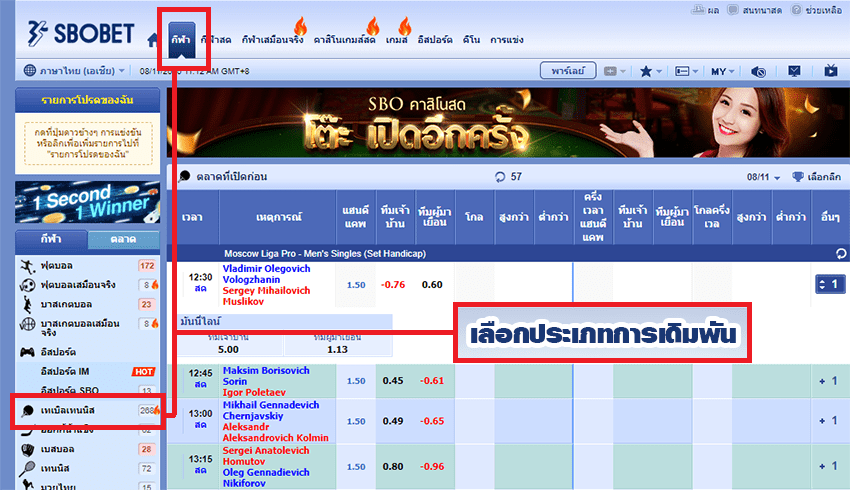This screenshot has height=490, width=850.
Task: Open กีฬาเสมือนจริง virtual sports menu
Action: (273, 40)
